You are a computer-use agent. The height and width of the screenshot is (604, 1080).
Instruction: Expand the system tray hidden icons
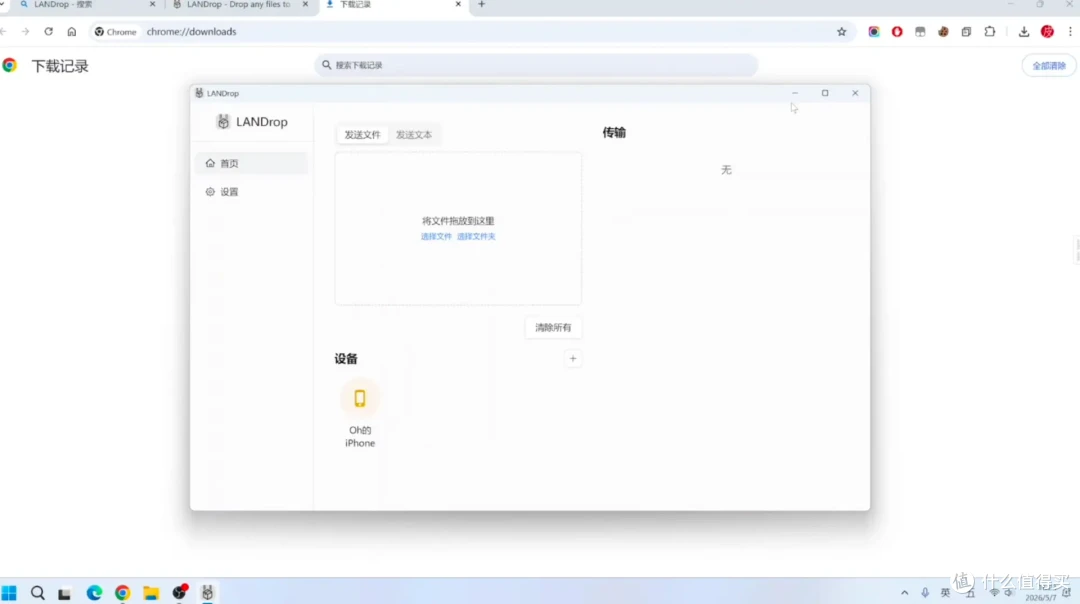click(x=904, y=593)
